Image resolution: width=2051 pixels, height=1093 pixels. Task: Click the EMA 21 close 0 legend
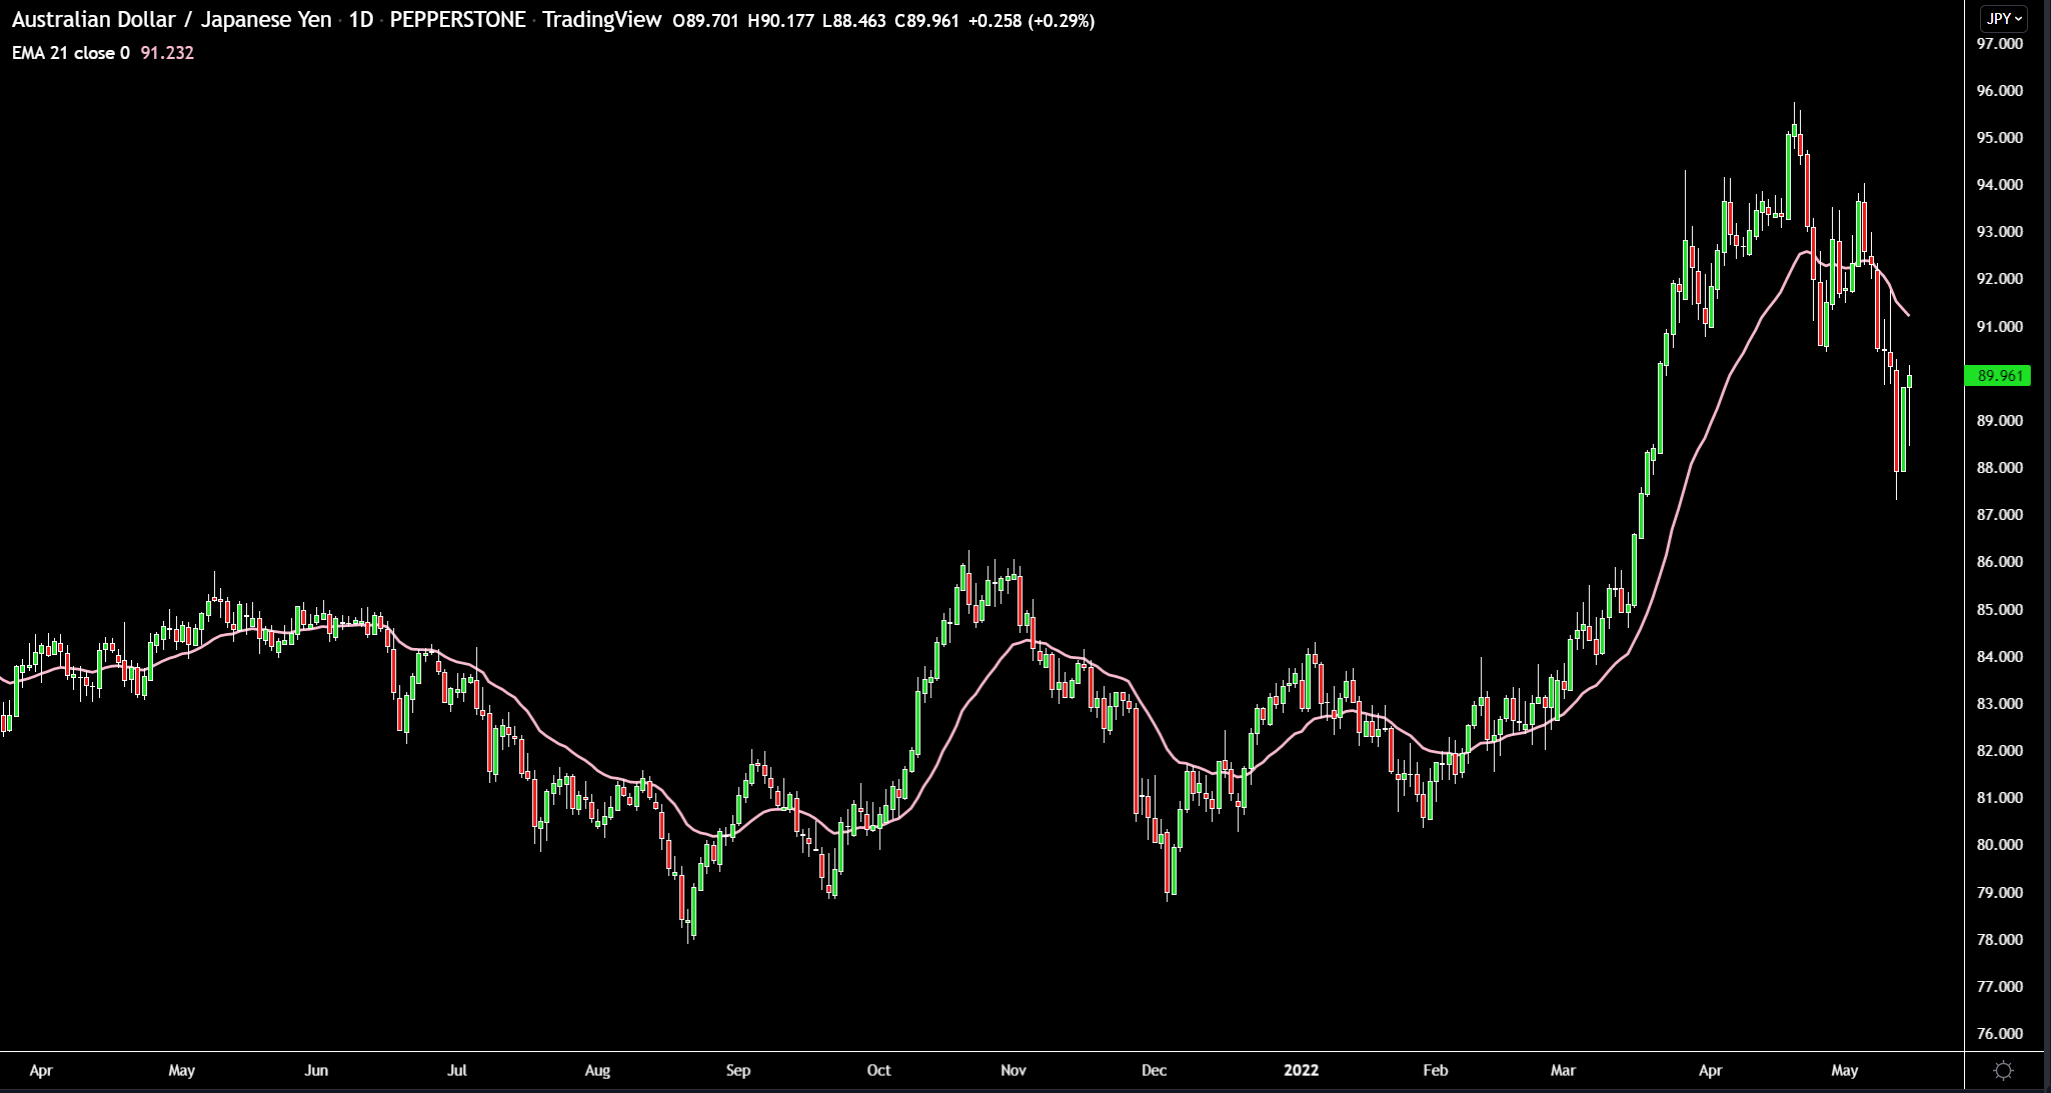pyautogui.click(x=70, y=53)
